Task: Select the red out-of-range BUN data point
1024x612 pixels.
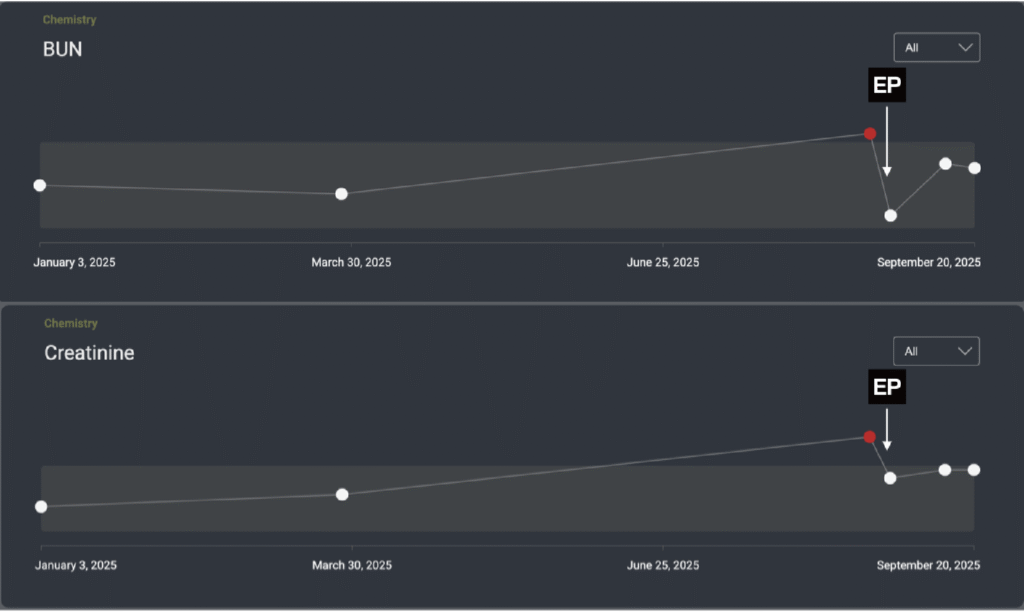Action: pos(870,134)
